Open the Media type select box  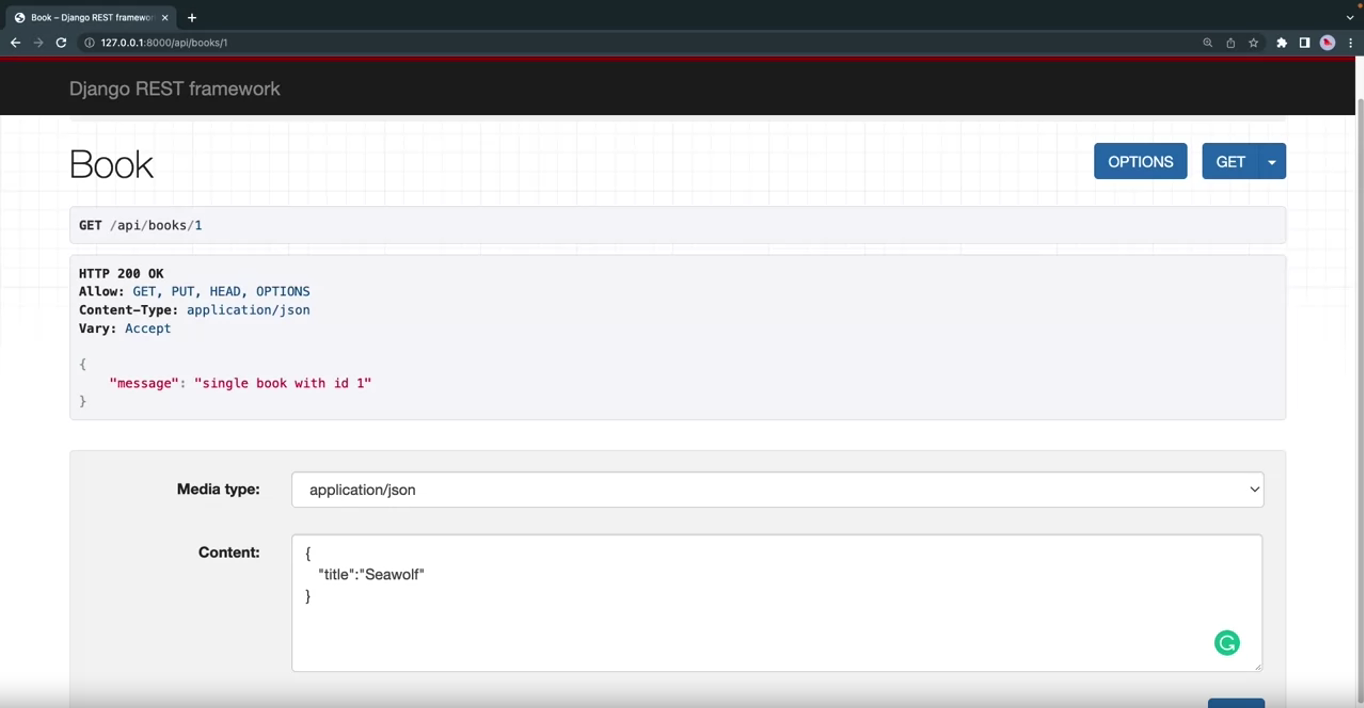777,490
